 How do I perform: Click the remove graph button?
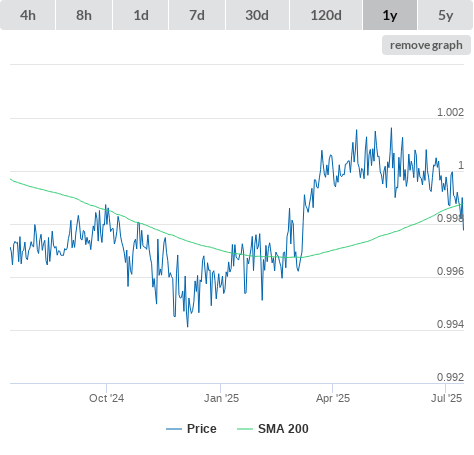click(x=426, y=45)
